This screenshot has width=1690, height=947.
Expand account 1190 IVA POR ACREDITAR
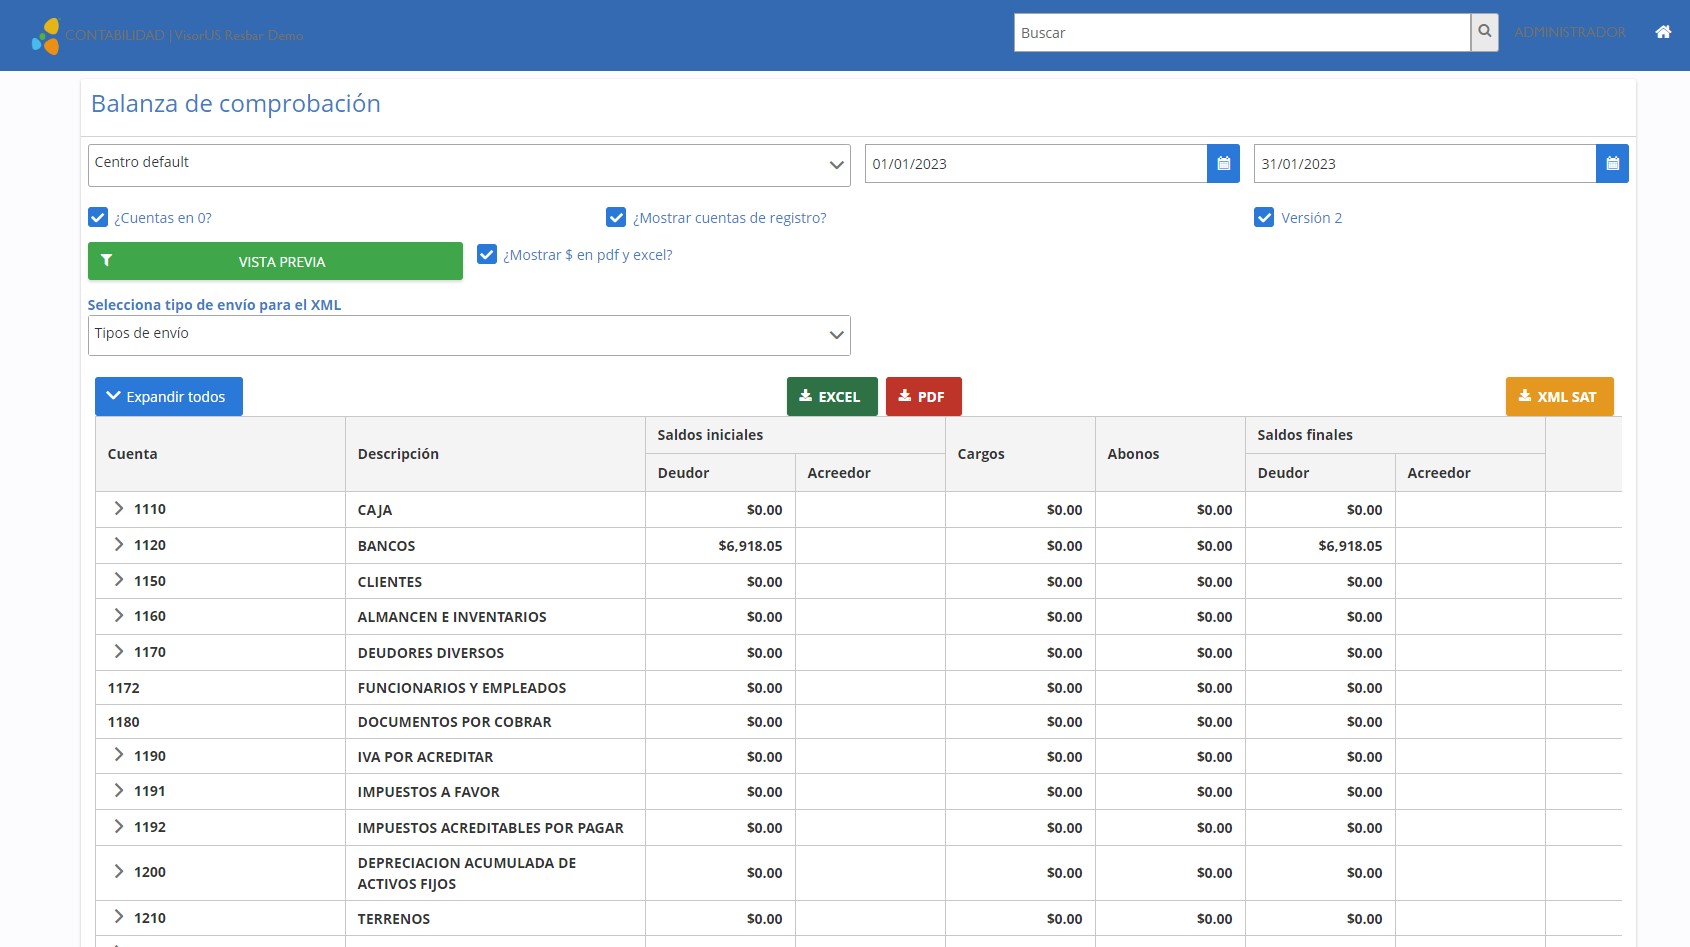(x=119, y=756)
